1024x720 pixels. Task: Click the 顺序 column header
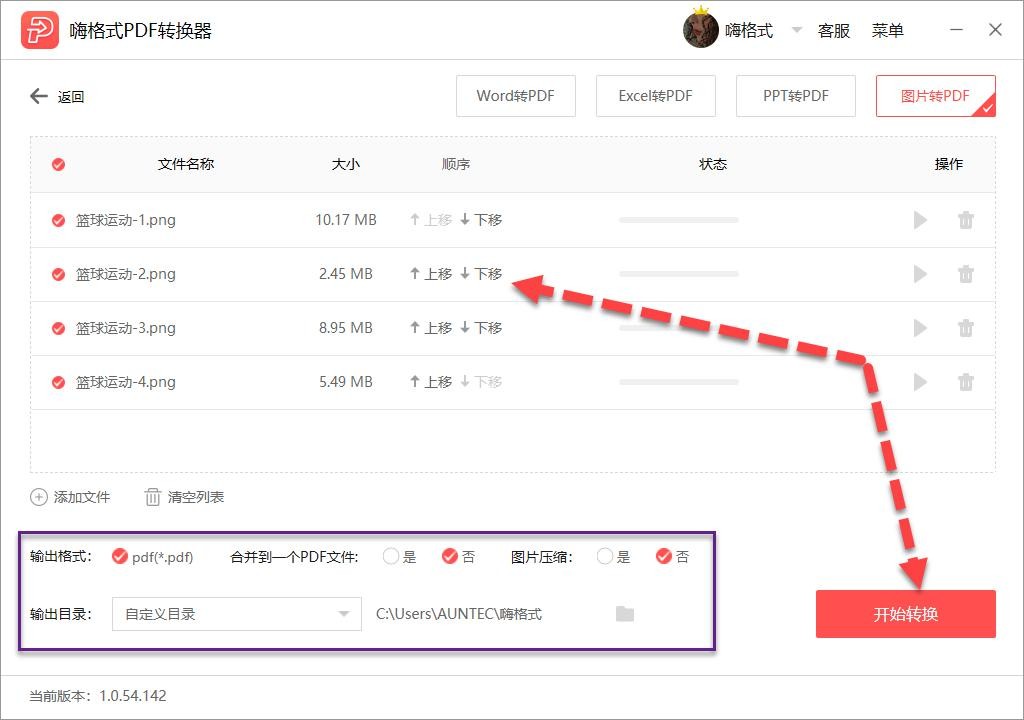[456, 164]
